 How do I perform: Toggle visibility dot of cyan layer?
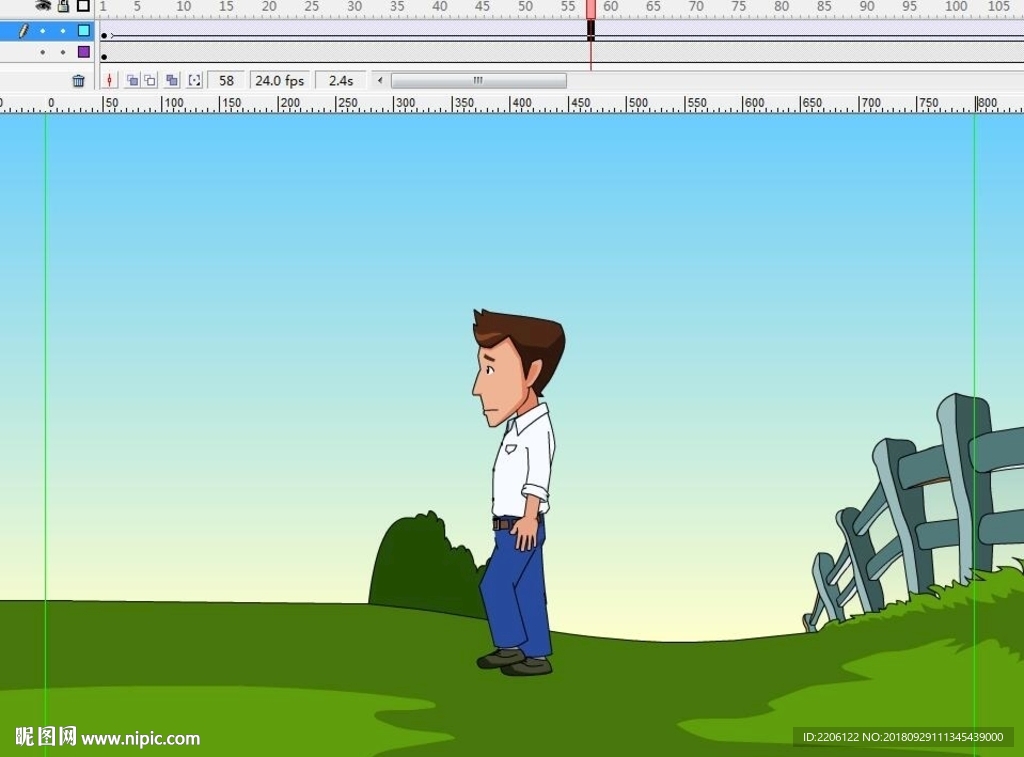[43, 31]
